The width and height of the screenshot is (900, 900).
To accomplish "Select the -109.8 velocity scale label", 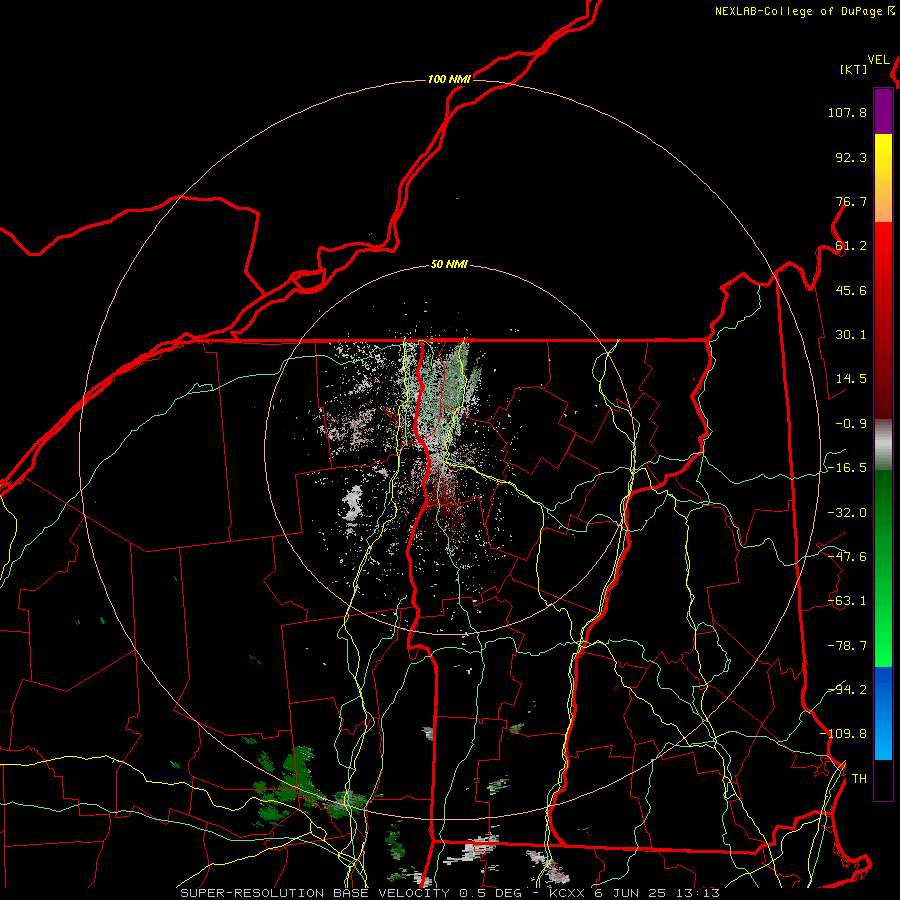I will point(843,734).
